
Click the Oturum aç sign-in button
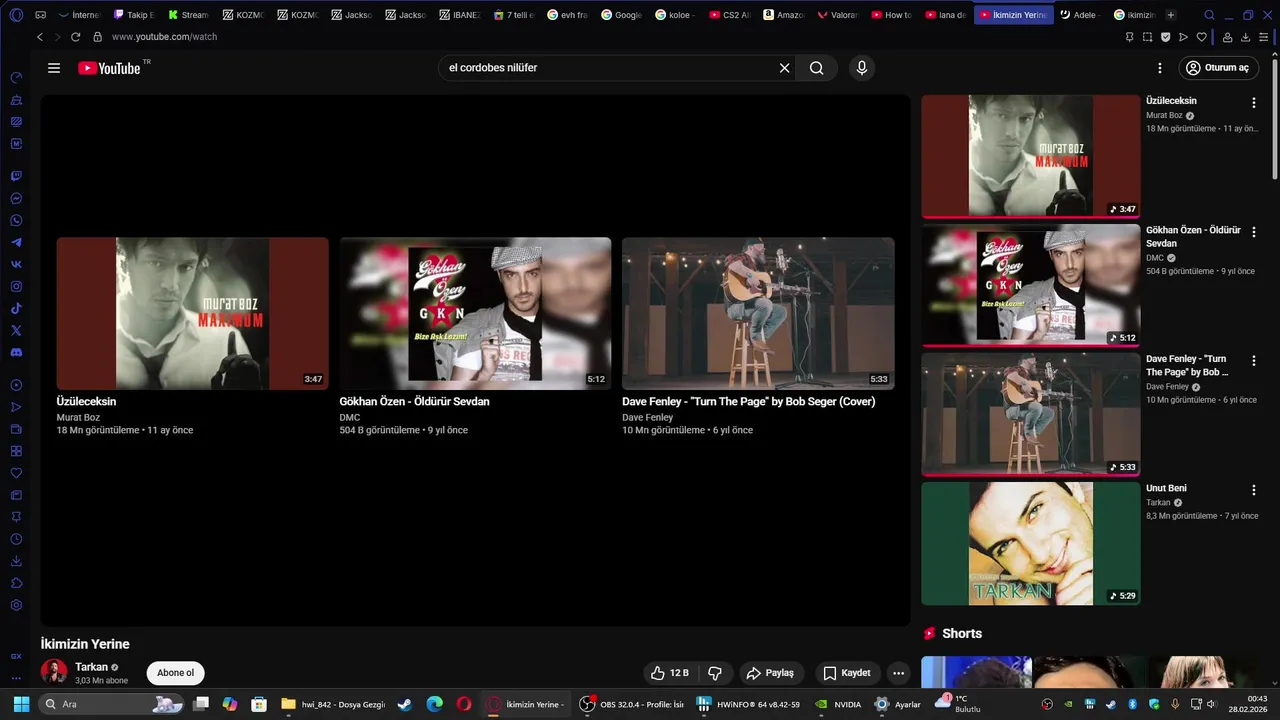1218,68
